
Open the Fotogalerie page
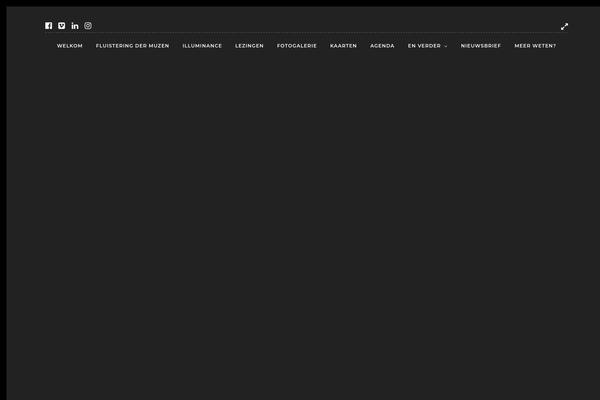[x=297, y=46]
